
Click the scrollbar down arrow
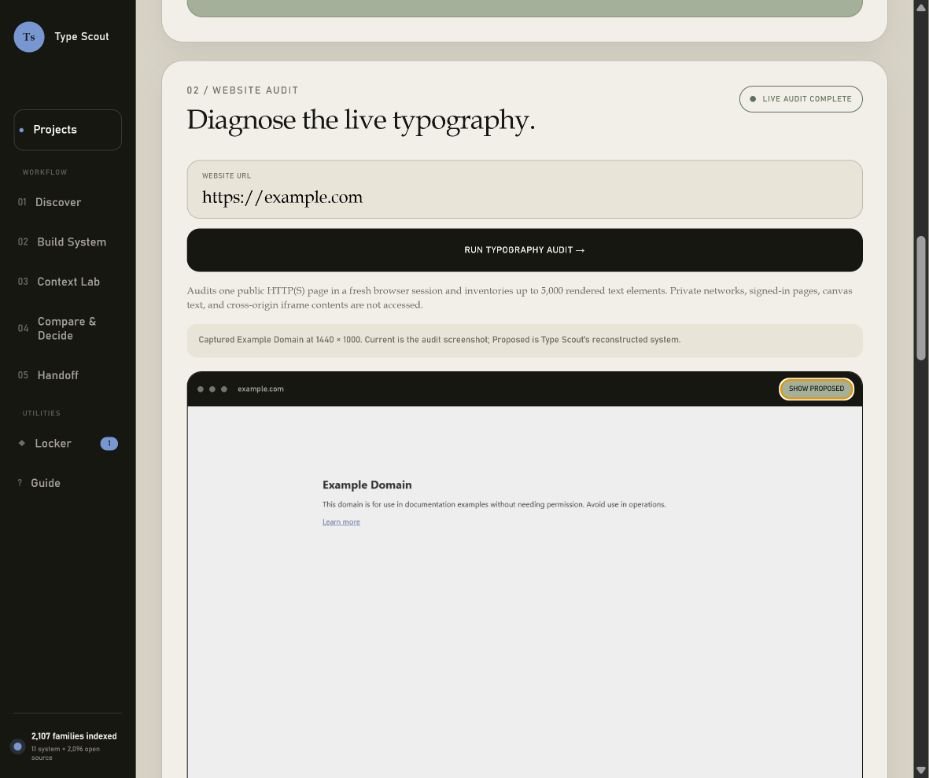tap(920, 771)
